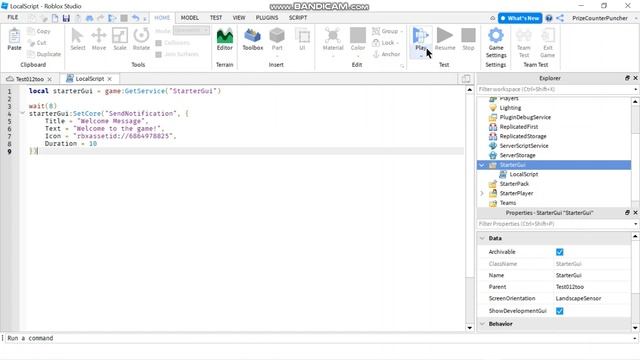
Task: Select ReplicatedStorage in Explorer
Action: (x=523, y=136)
